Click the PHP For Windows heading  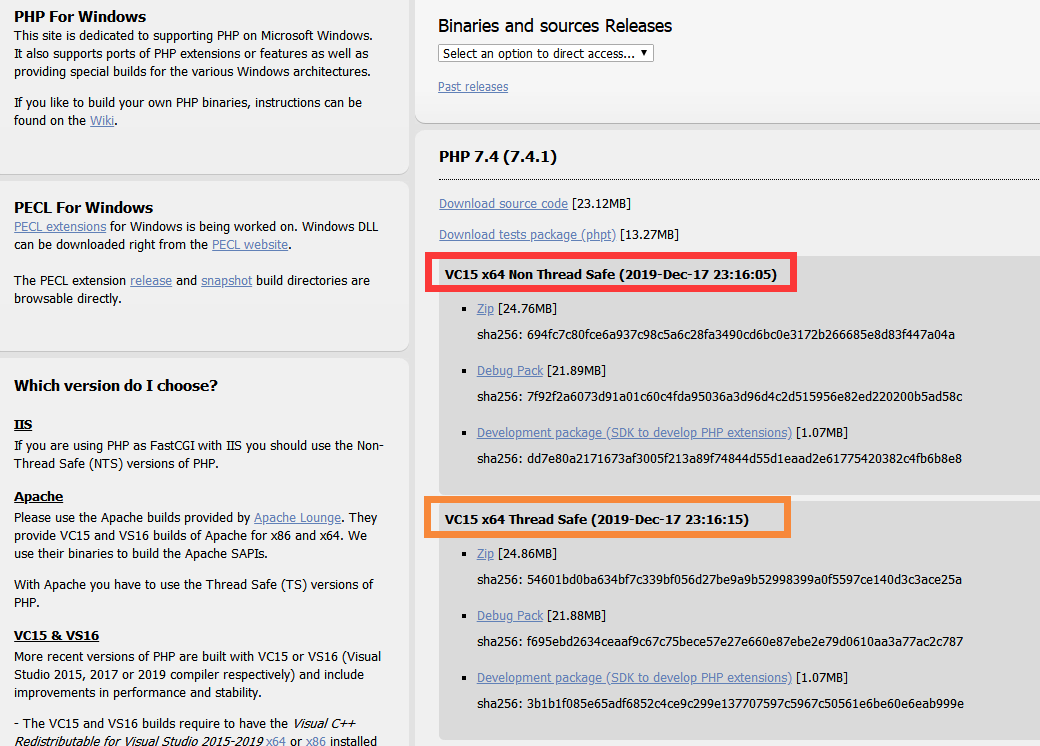[x=80, y=17]
